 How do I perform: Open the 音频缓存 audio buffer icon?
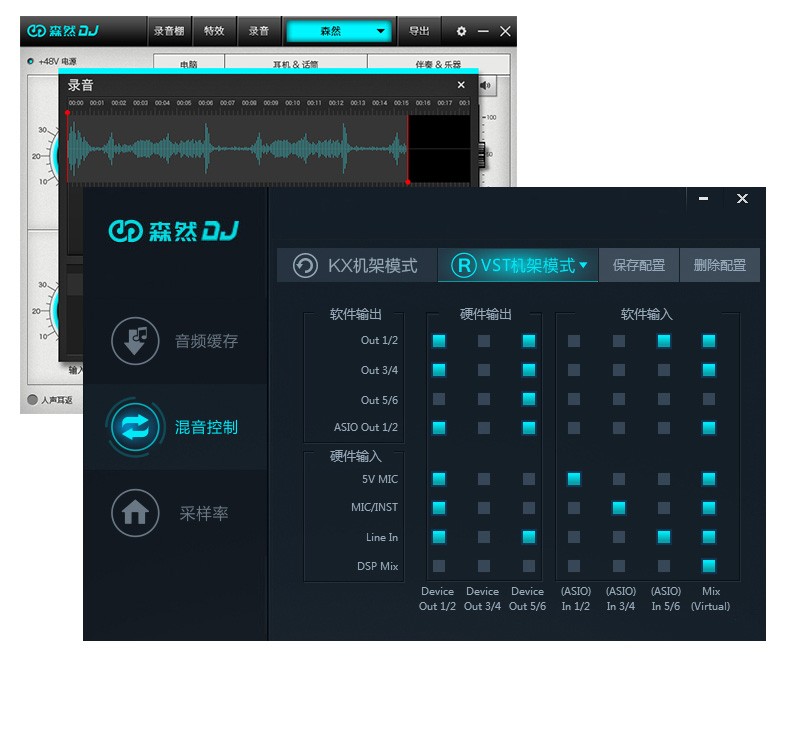pyautogui.click(x=135, y=341)
